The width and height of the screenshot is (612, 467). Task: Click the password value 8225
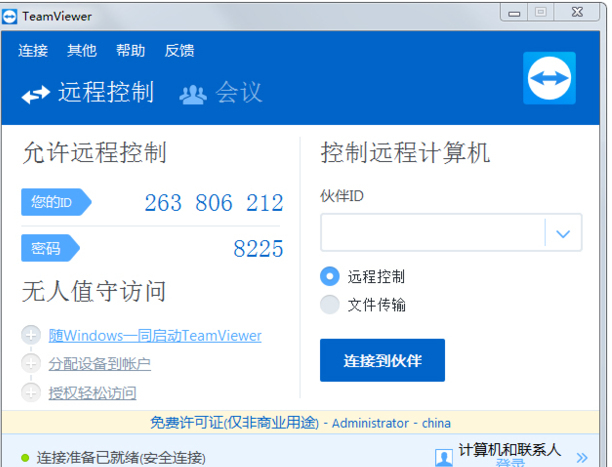[x=258, y=248]
